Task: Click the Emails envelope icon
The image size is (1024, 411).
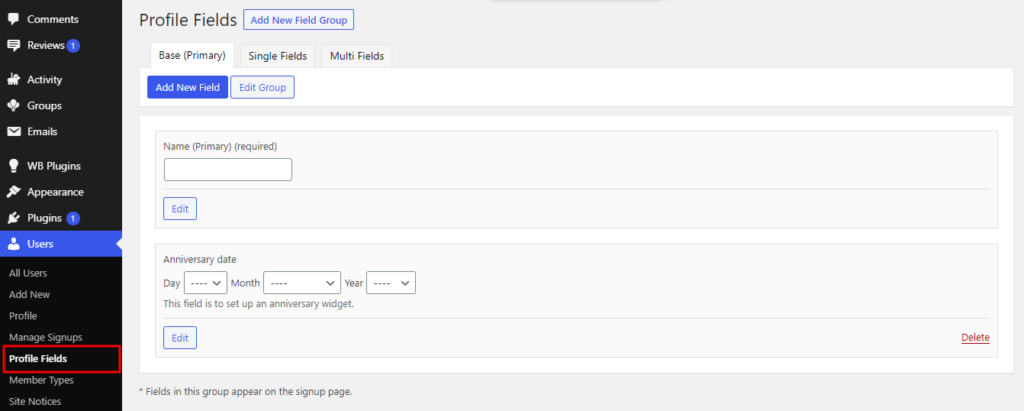Action: (x=13, y=132)
